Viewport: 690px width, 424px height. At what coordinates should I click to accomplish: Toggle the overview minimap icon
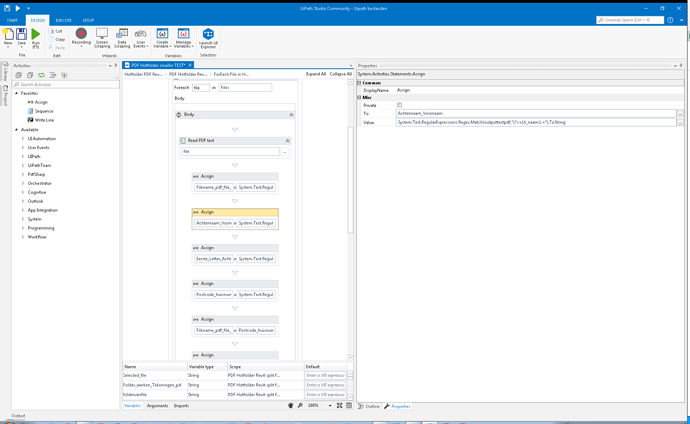349,406
